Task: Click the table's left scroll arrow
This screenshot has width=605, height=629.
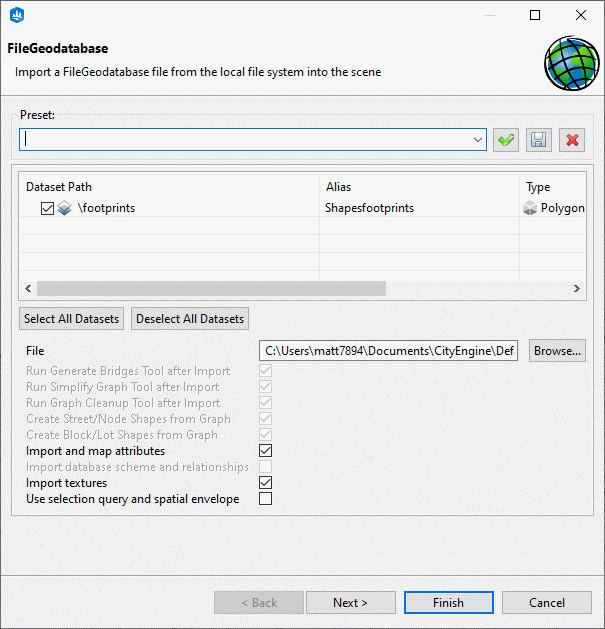Action: coord(28,288)
